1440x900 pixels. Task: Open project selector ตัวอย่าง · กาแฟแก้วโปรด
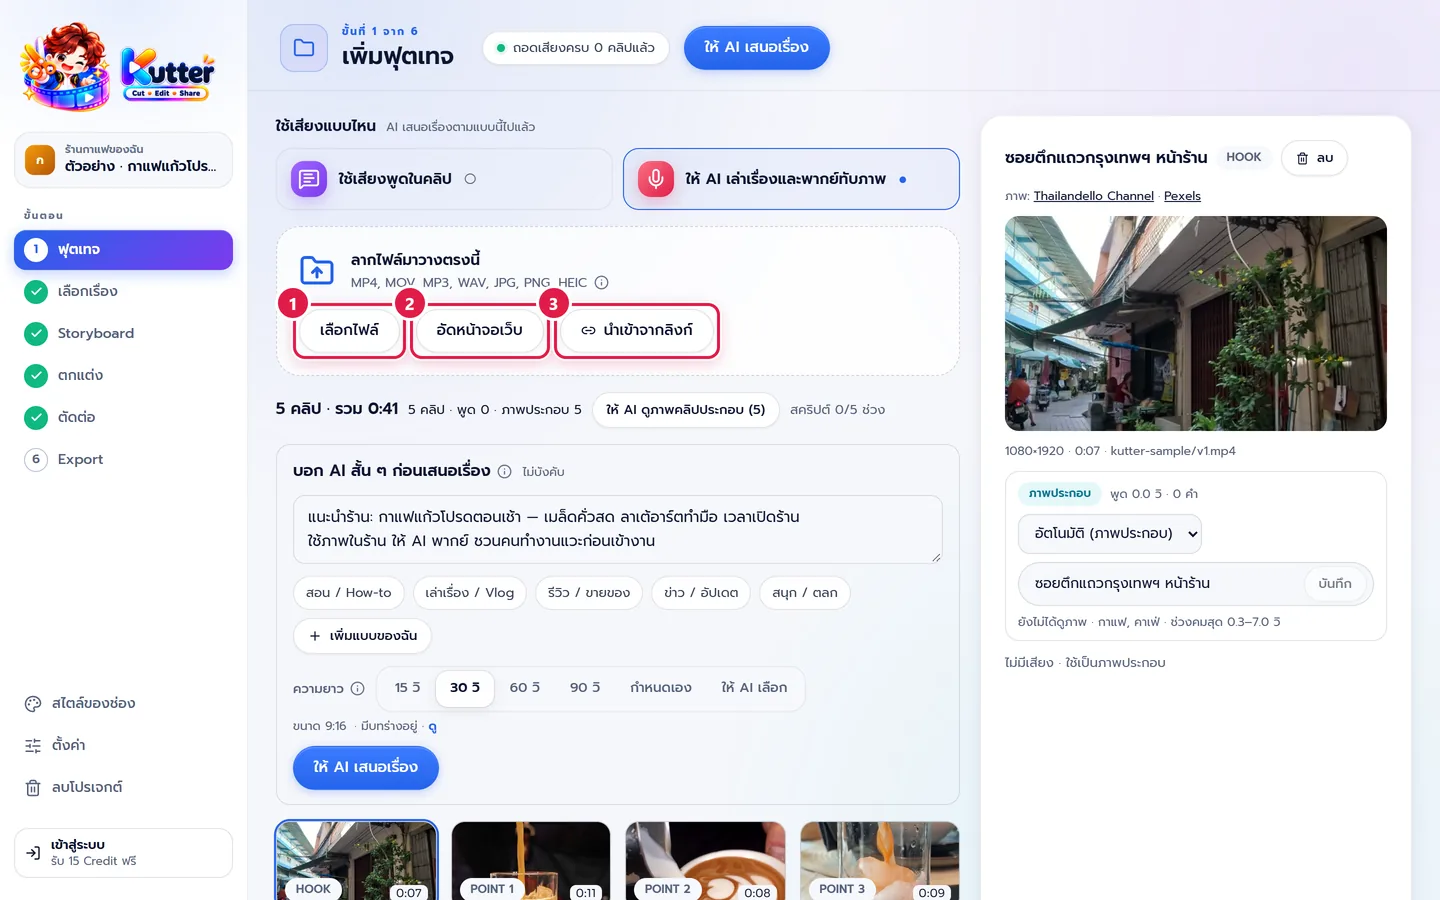click(123, 160)
